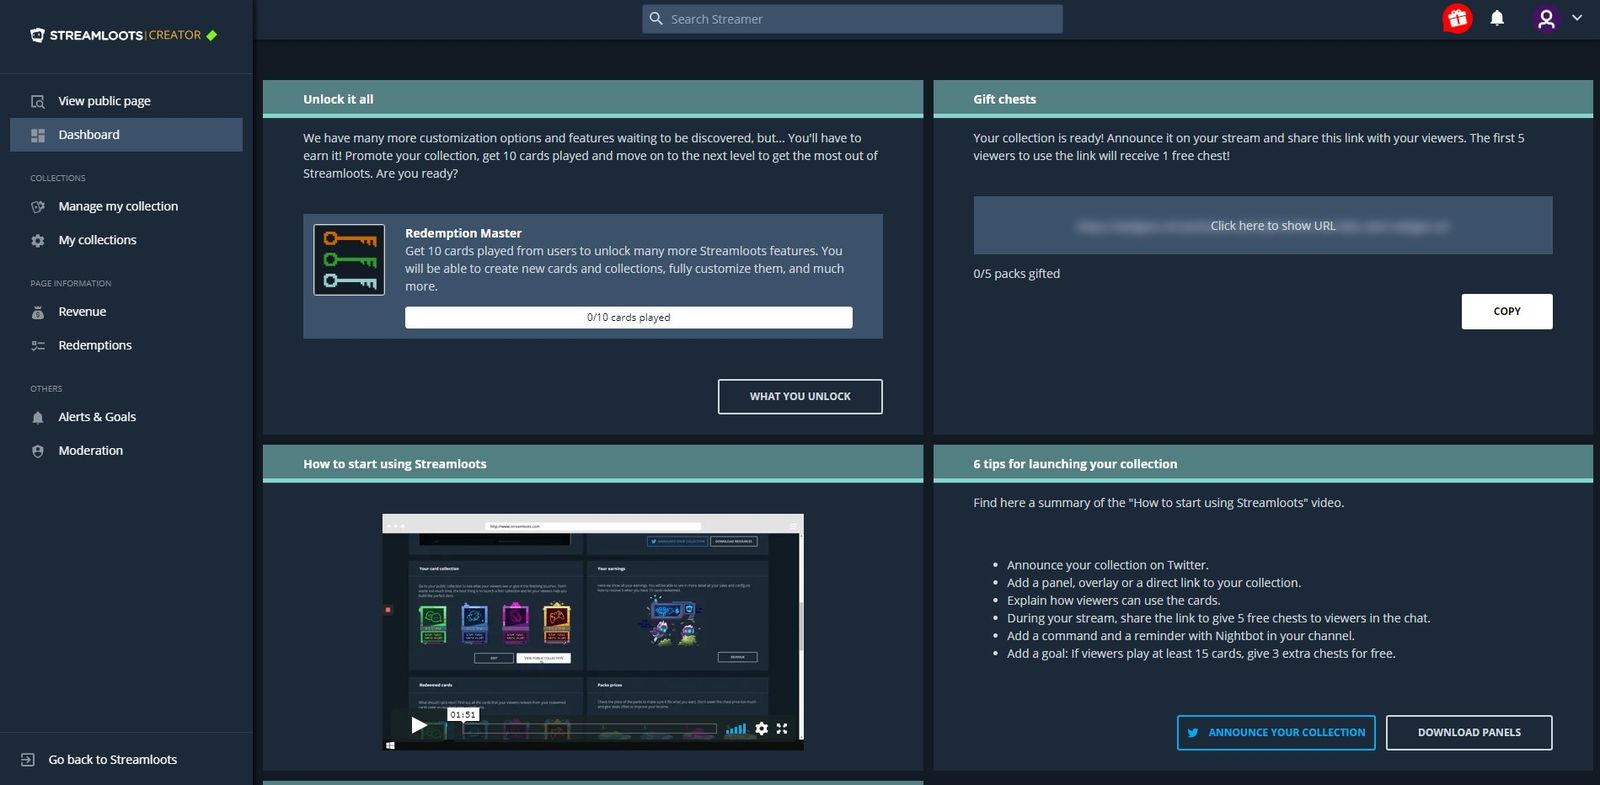The width and height of the screenshot is (1600, 785).
Task: Click the search magnifier icon
Action: click(x=656, y=19)
